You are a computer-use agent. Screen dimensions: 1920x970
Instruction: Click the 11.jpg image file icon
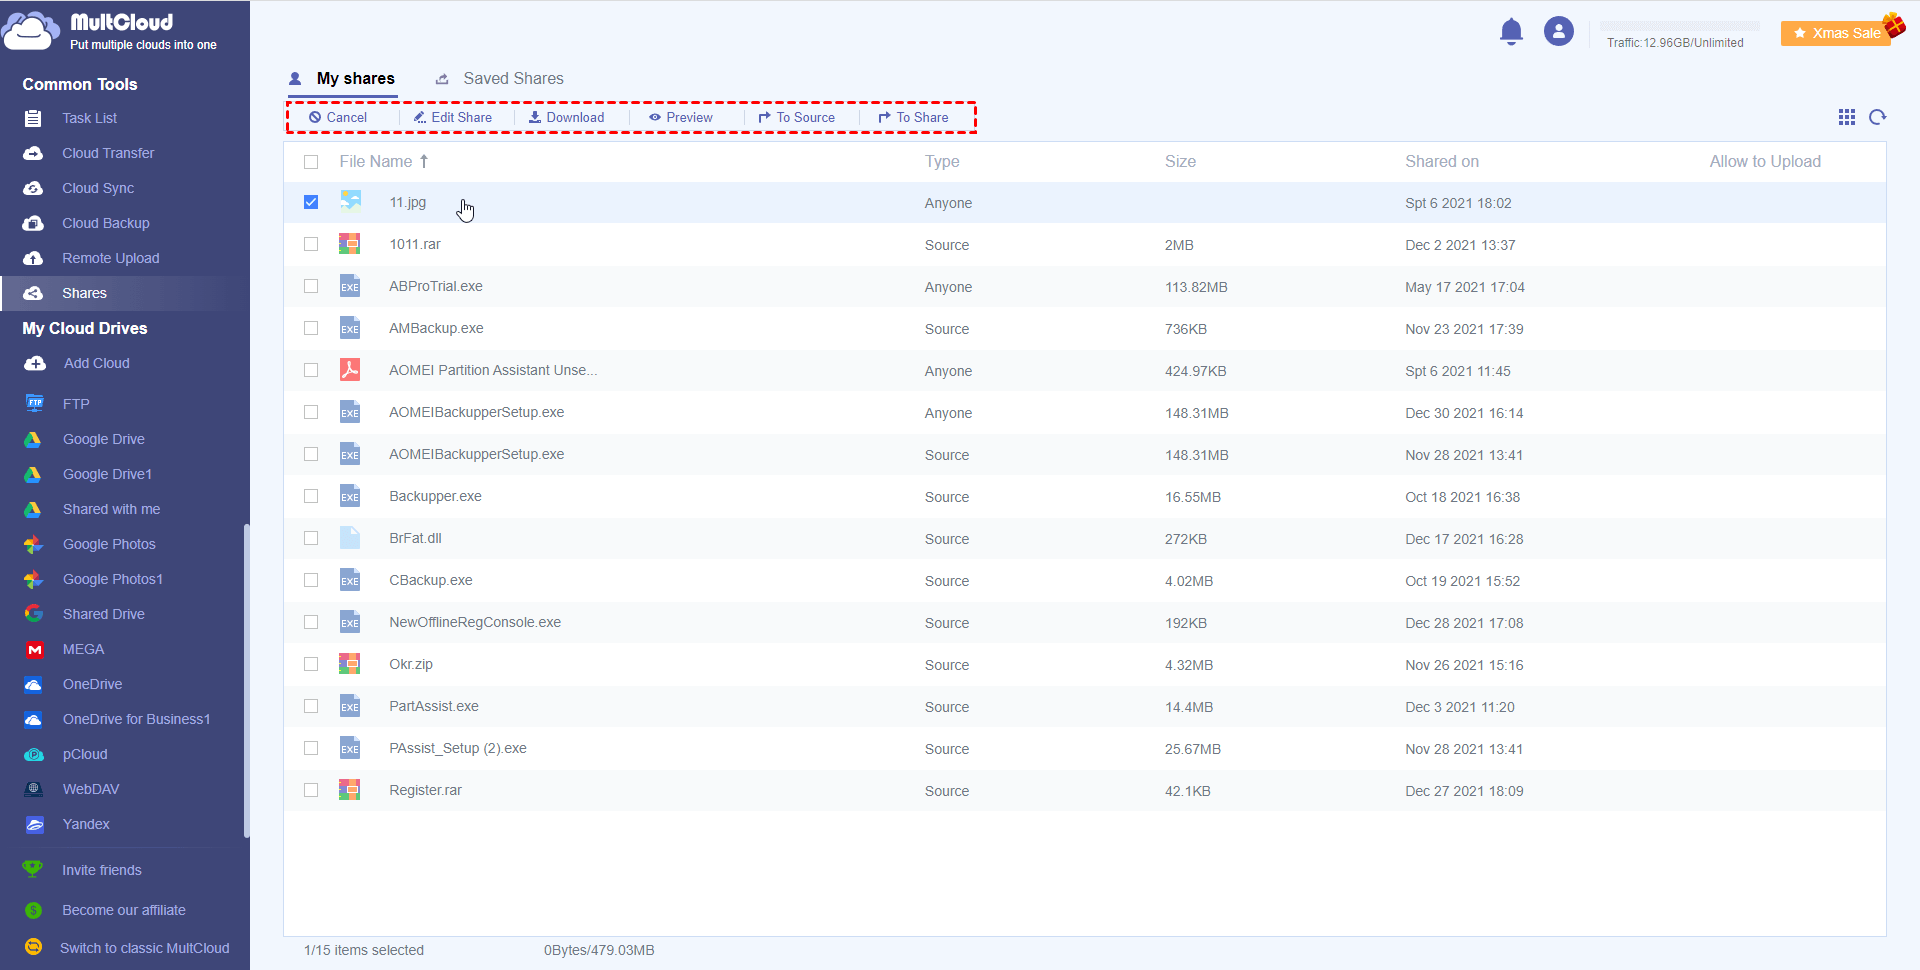click(350, 202)
